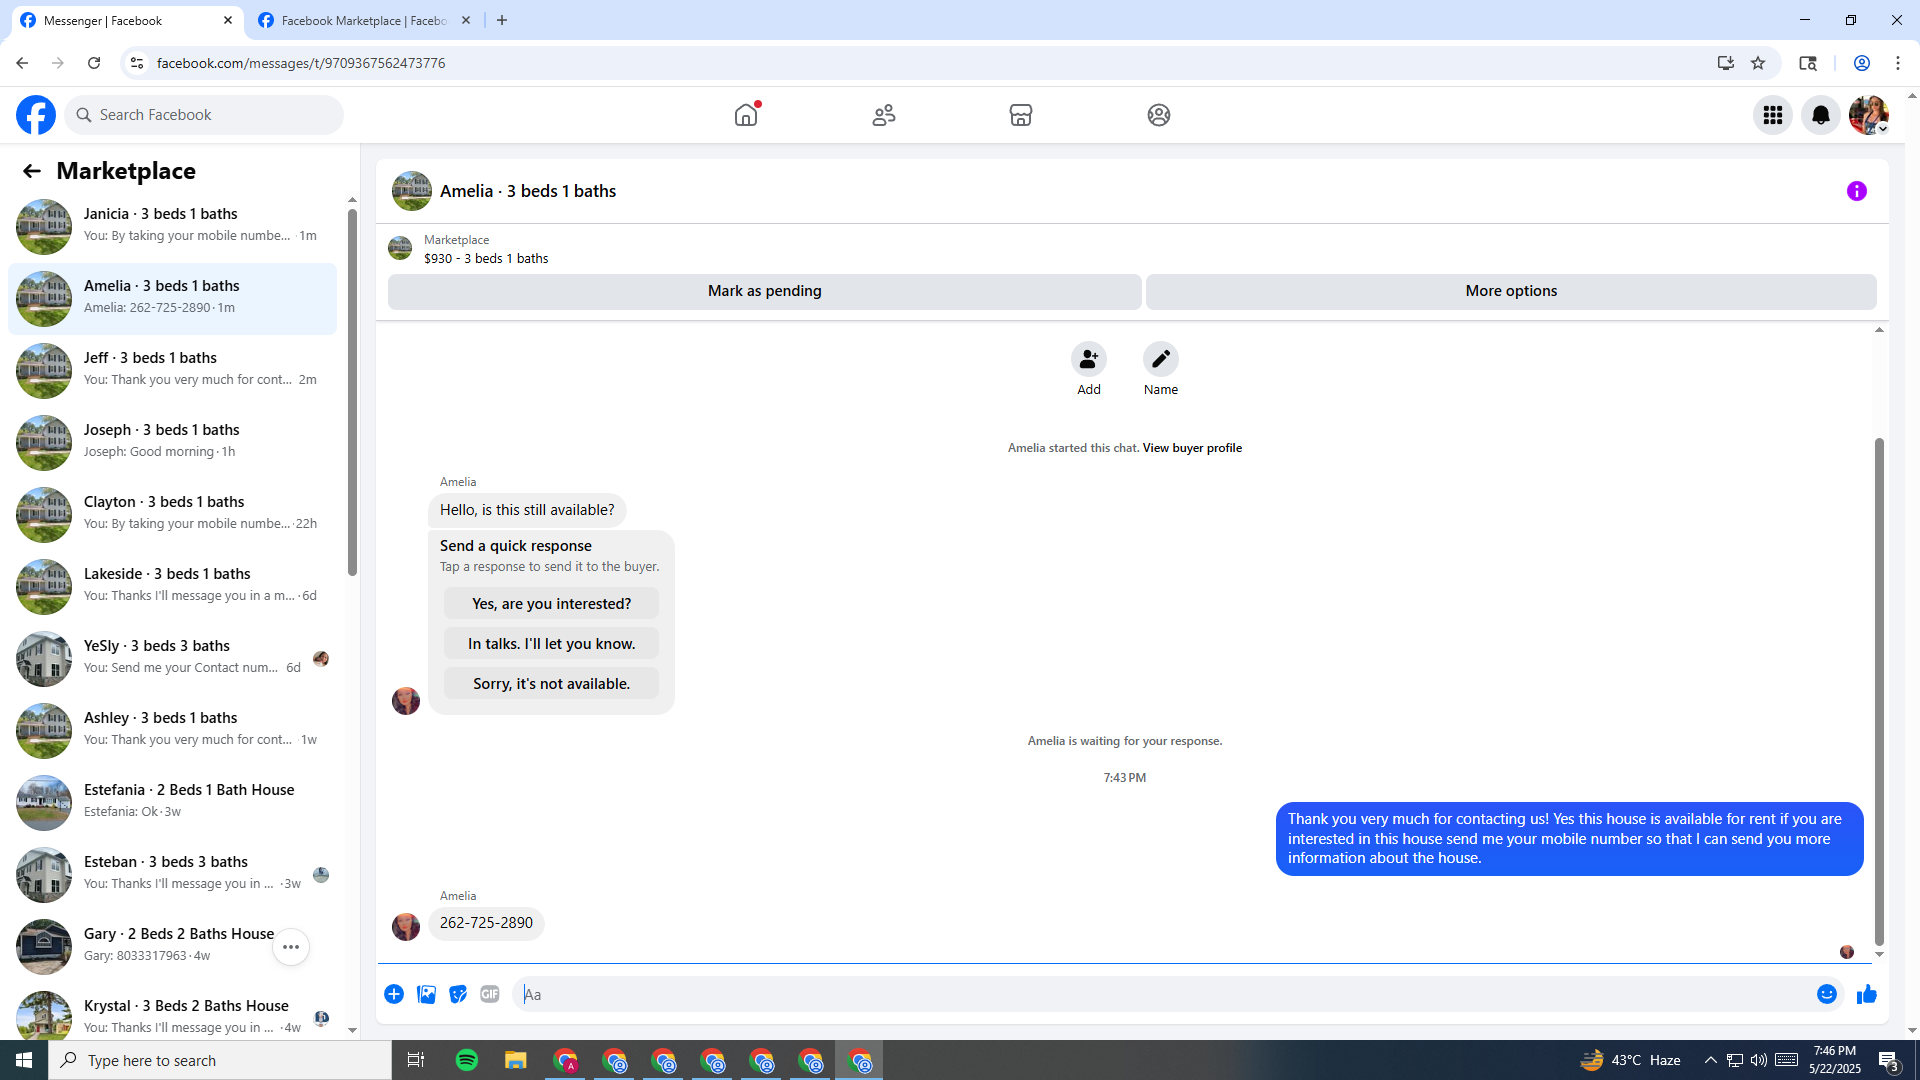
Task: Open volume control in system tray
Action: click(x=1759, y=1060)
